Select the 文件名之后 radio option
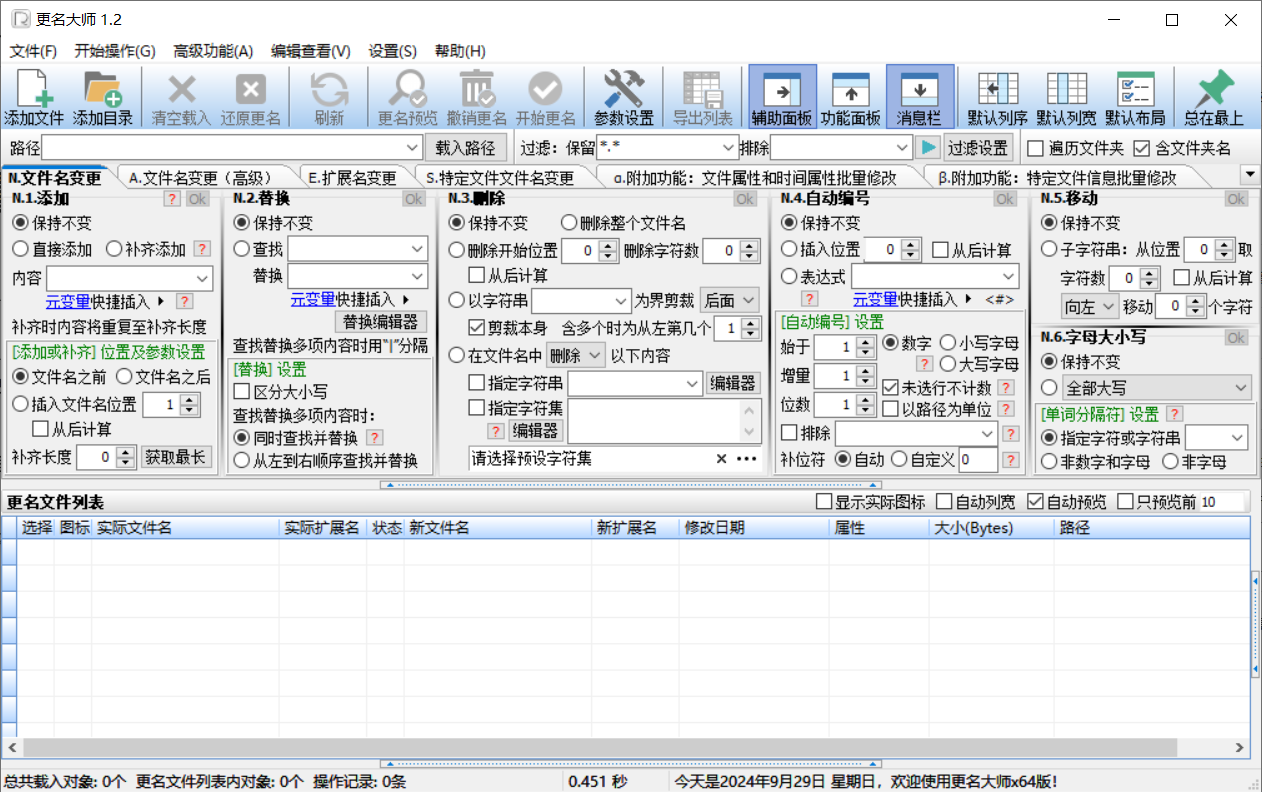The image size is (1262, 792). point(124,376)
